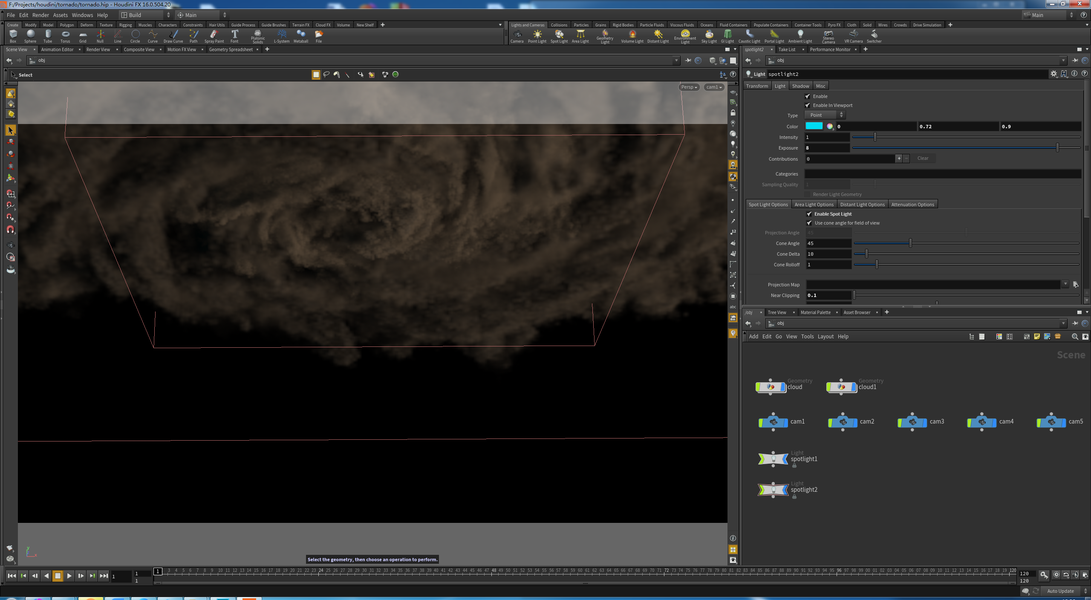The image size is (1091, 600).
Task: Switch to the Transform parameter tab
Action: [757, 86]
